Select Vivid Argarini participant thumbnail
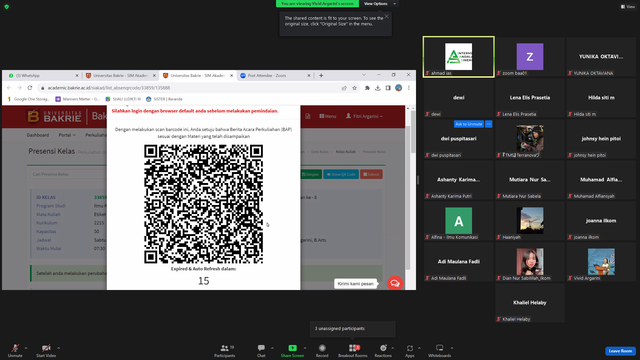This screenshot has width=640, height=360. [601, 262]
